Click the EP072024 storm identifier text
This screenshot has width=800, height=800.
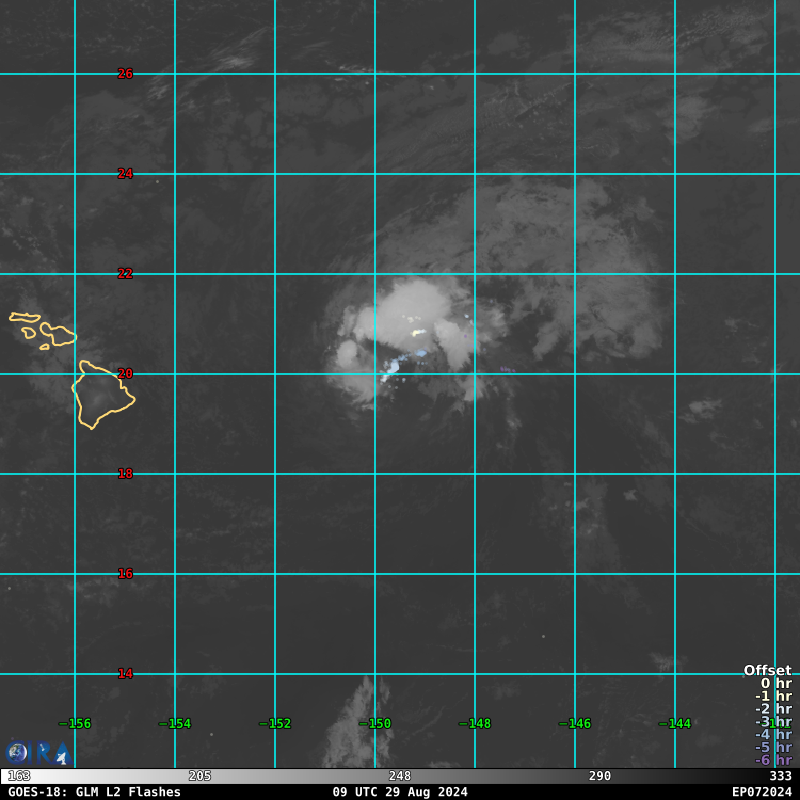point(761,792)
